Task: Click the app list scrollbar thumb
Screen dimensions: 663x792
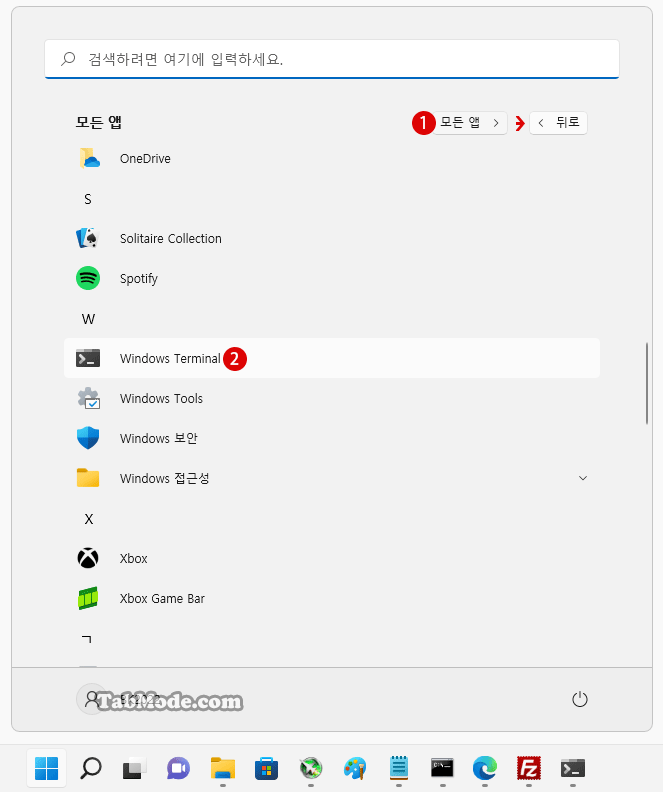Action: [x=646, y=383]
